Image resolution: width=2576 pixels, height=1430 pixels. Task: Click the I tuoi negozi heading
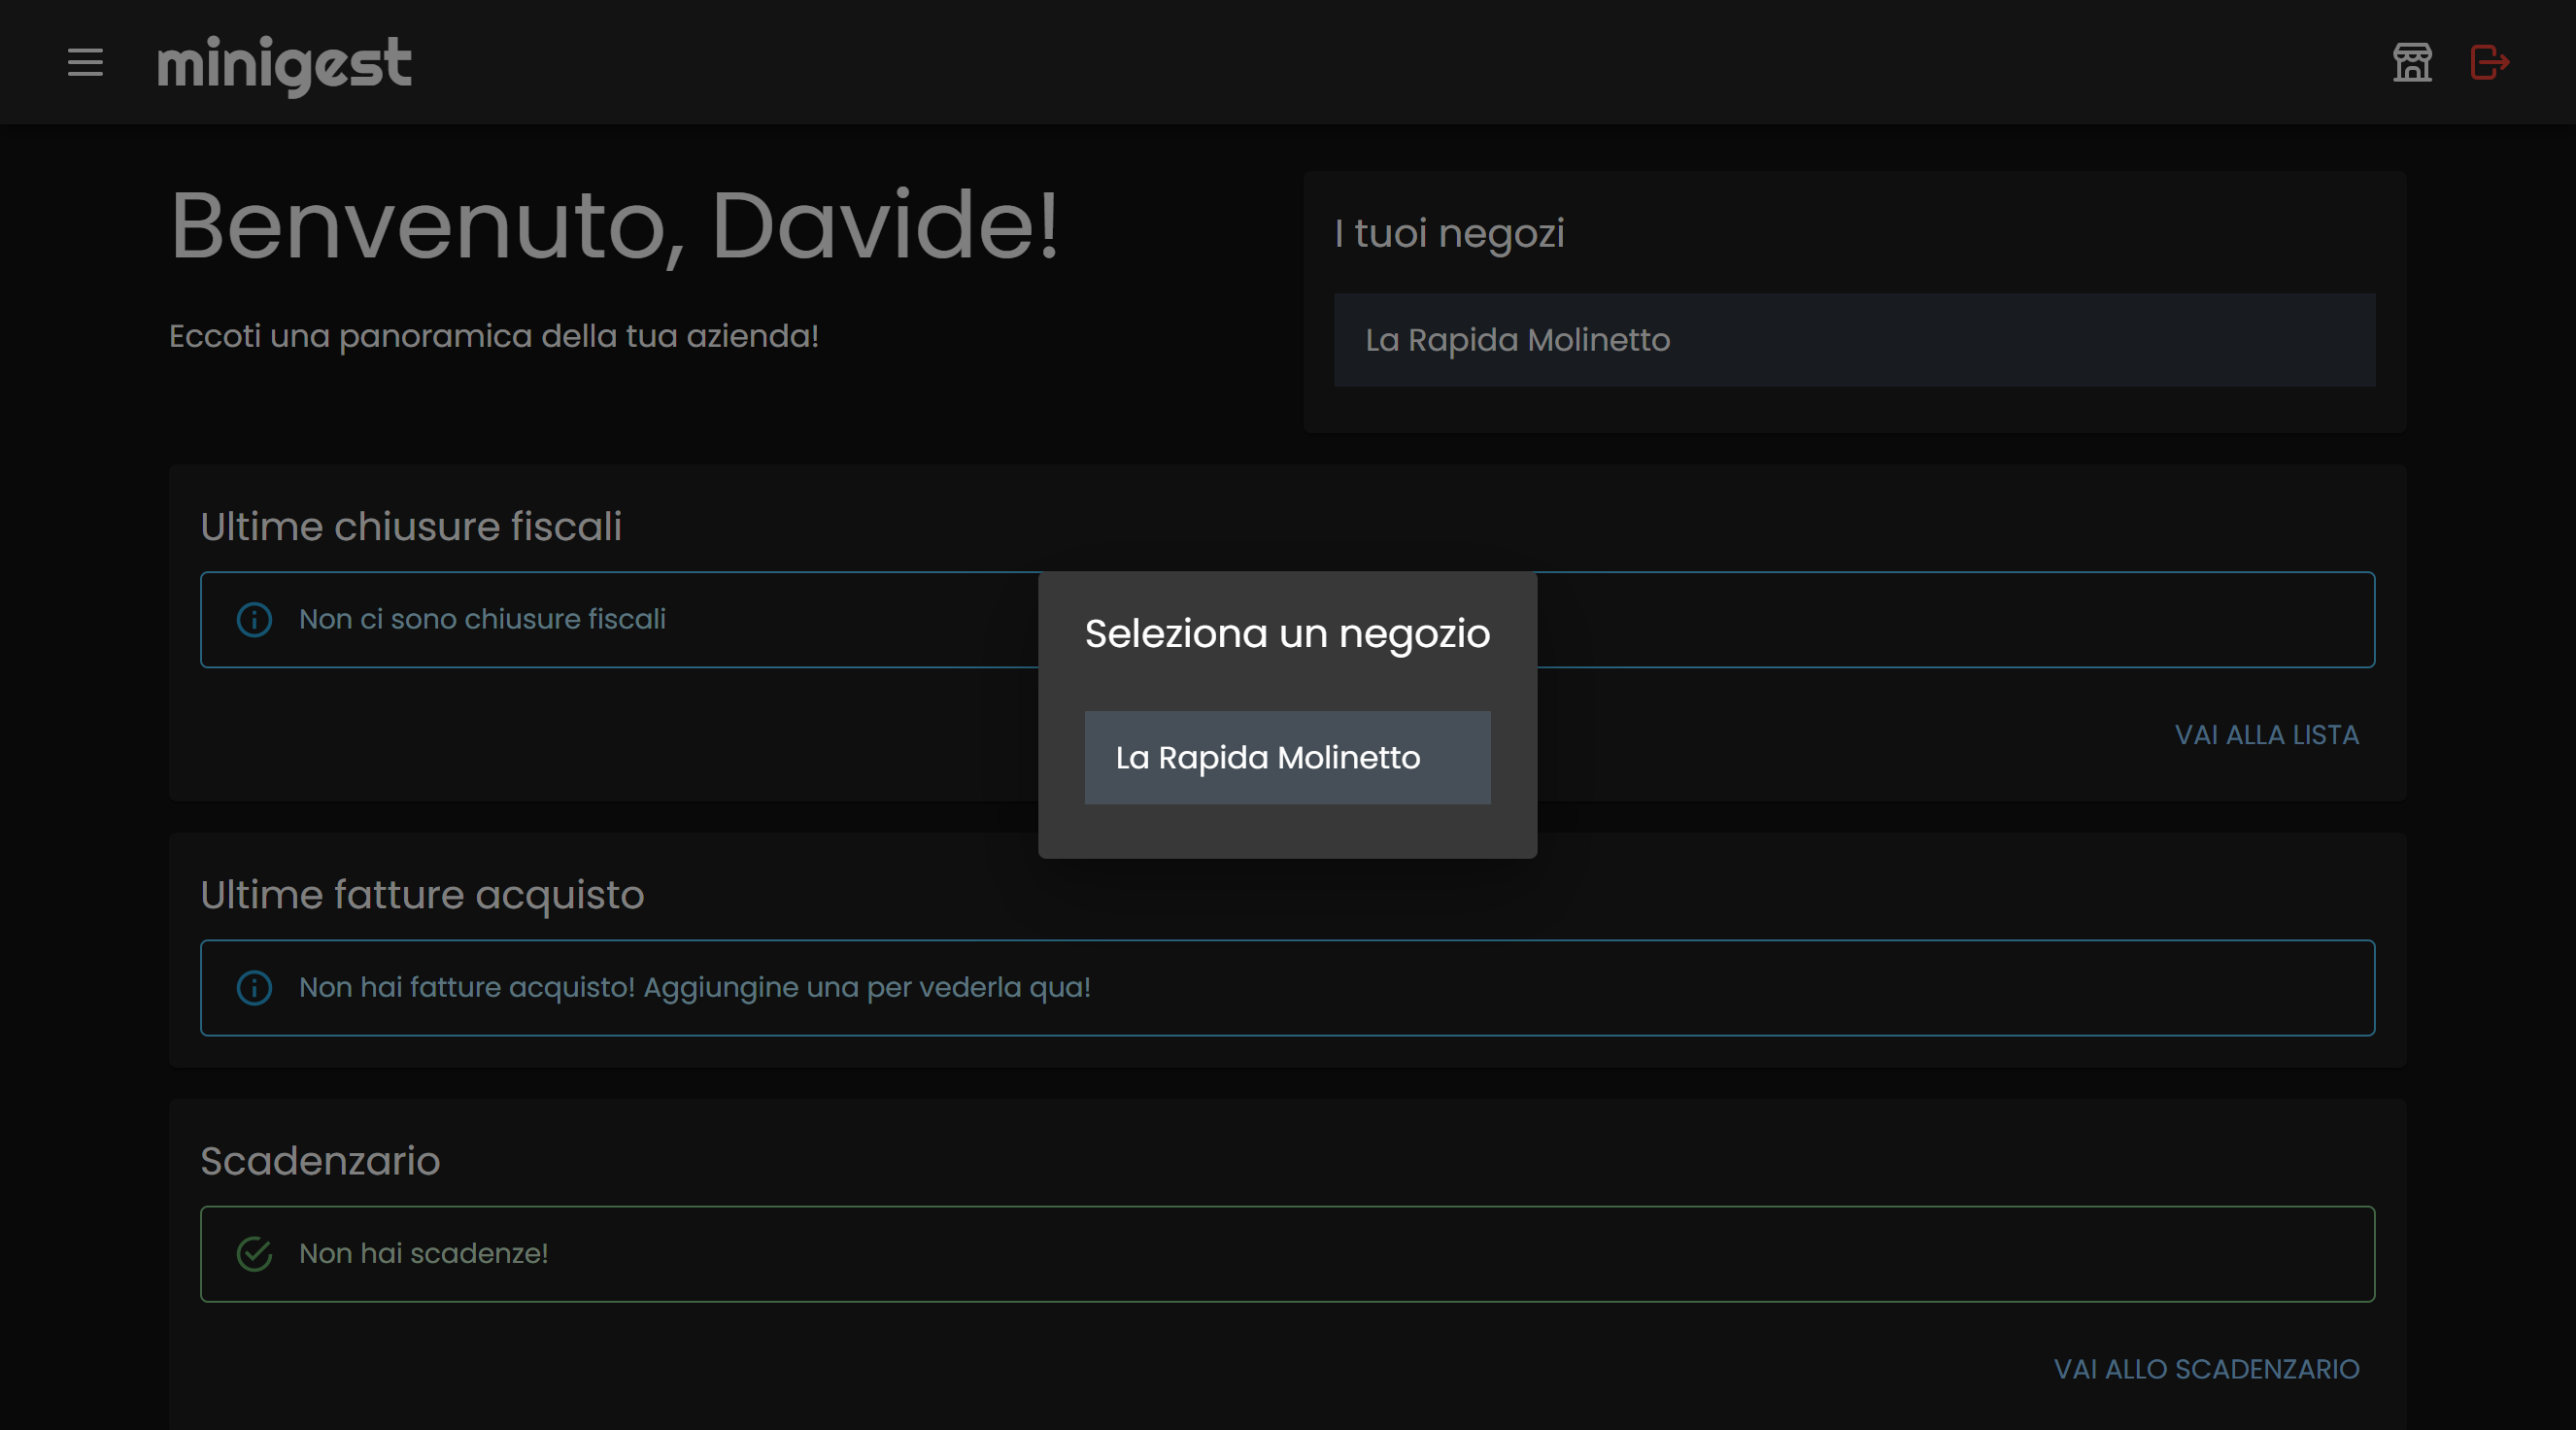point(1449,234)
